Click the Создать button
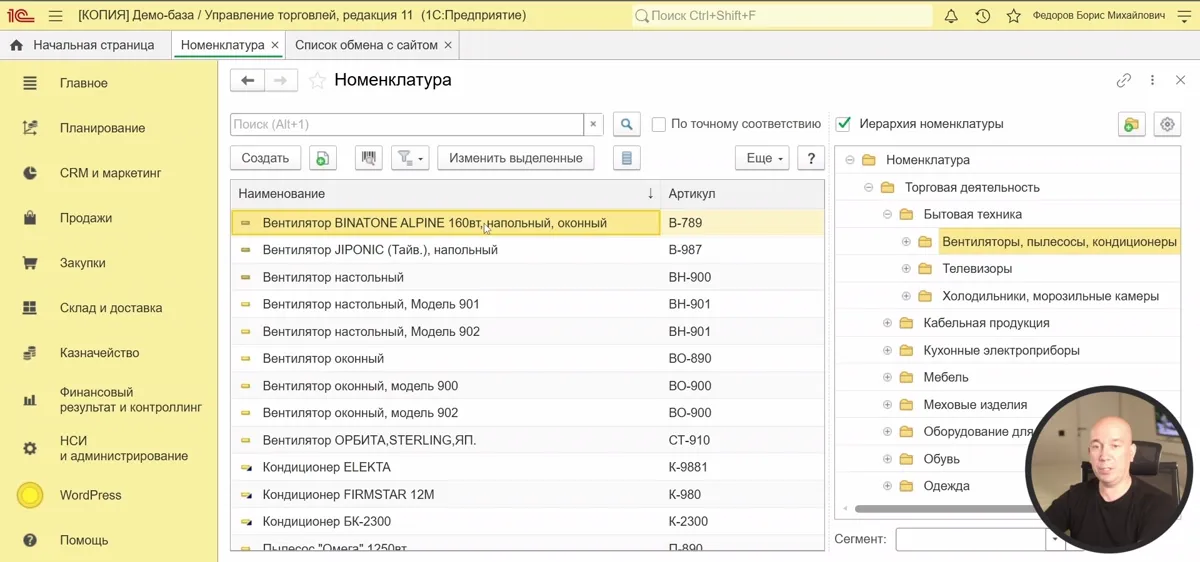 pyautogui.click(x=265, y=158)
